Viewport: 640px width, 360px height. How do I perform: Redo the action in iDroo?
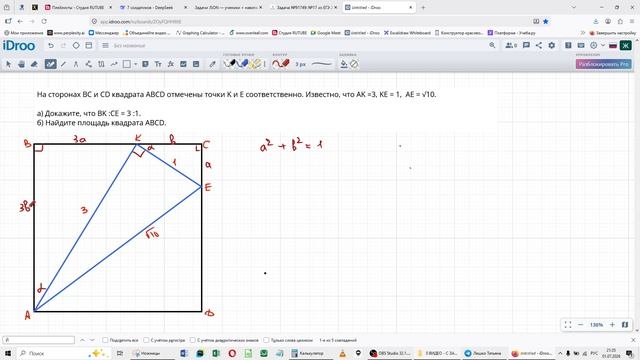63,46
